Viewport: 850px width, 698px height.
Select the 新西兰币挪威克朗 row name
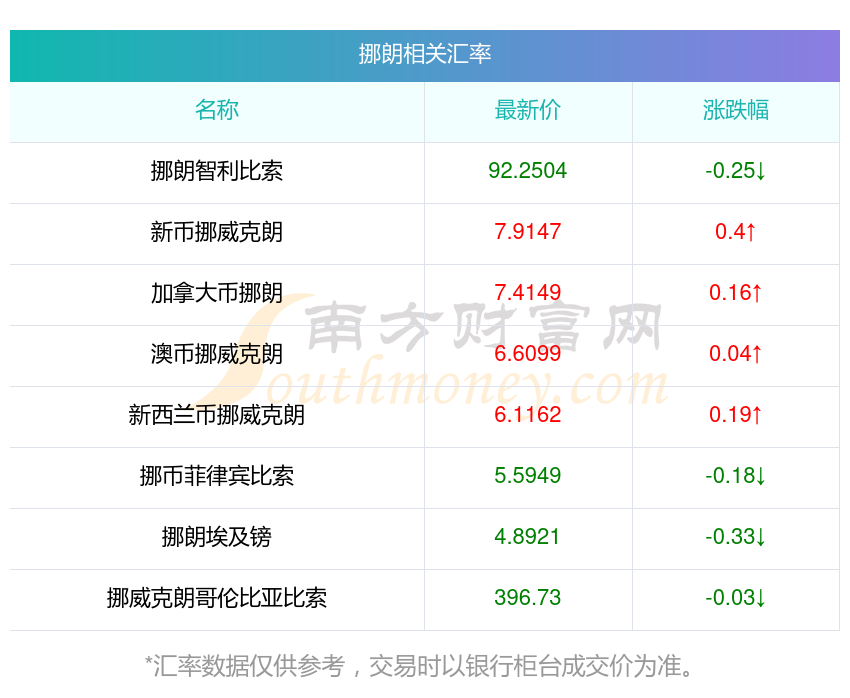tap(217, 415)
